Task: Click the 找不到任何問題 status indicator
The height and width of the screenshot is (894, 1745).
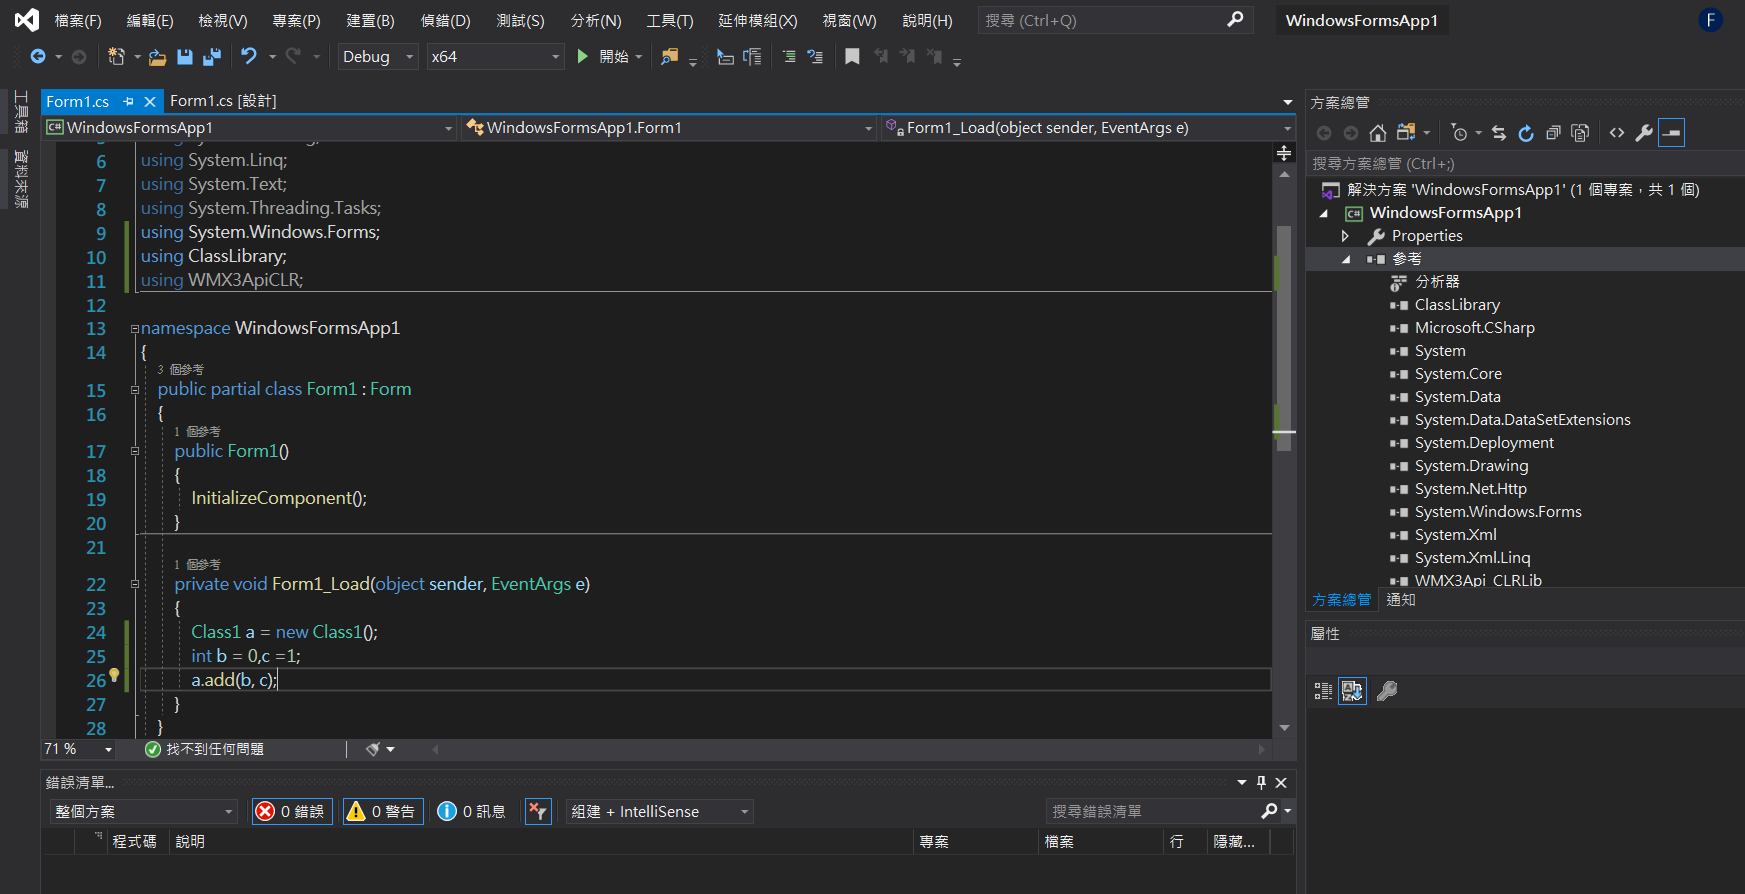Action: pos(205,749)
